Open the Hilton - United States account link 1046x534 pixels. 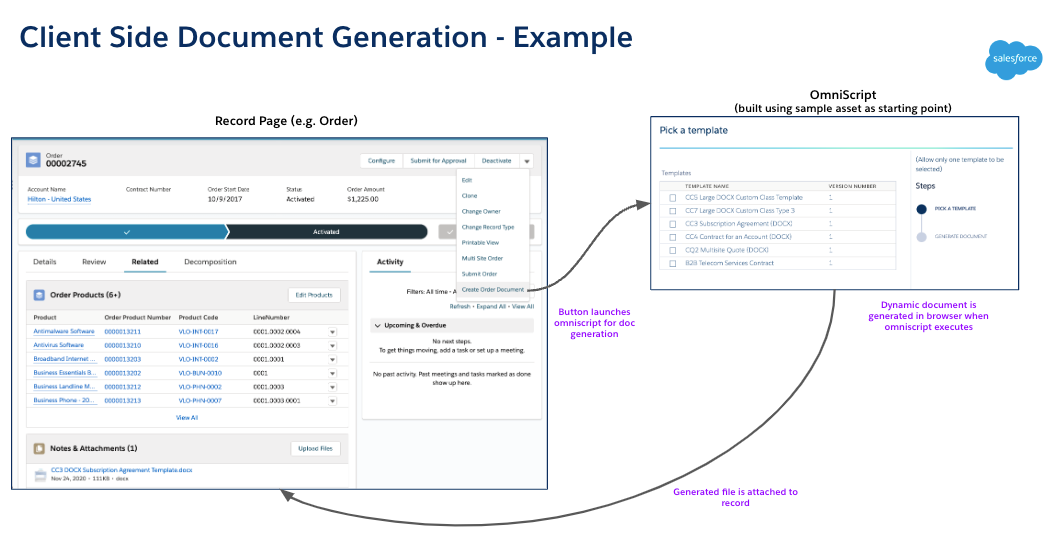point(59,199)
